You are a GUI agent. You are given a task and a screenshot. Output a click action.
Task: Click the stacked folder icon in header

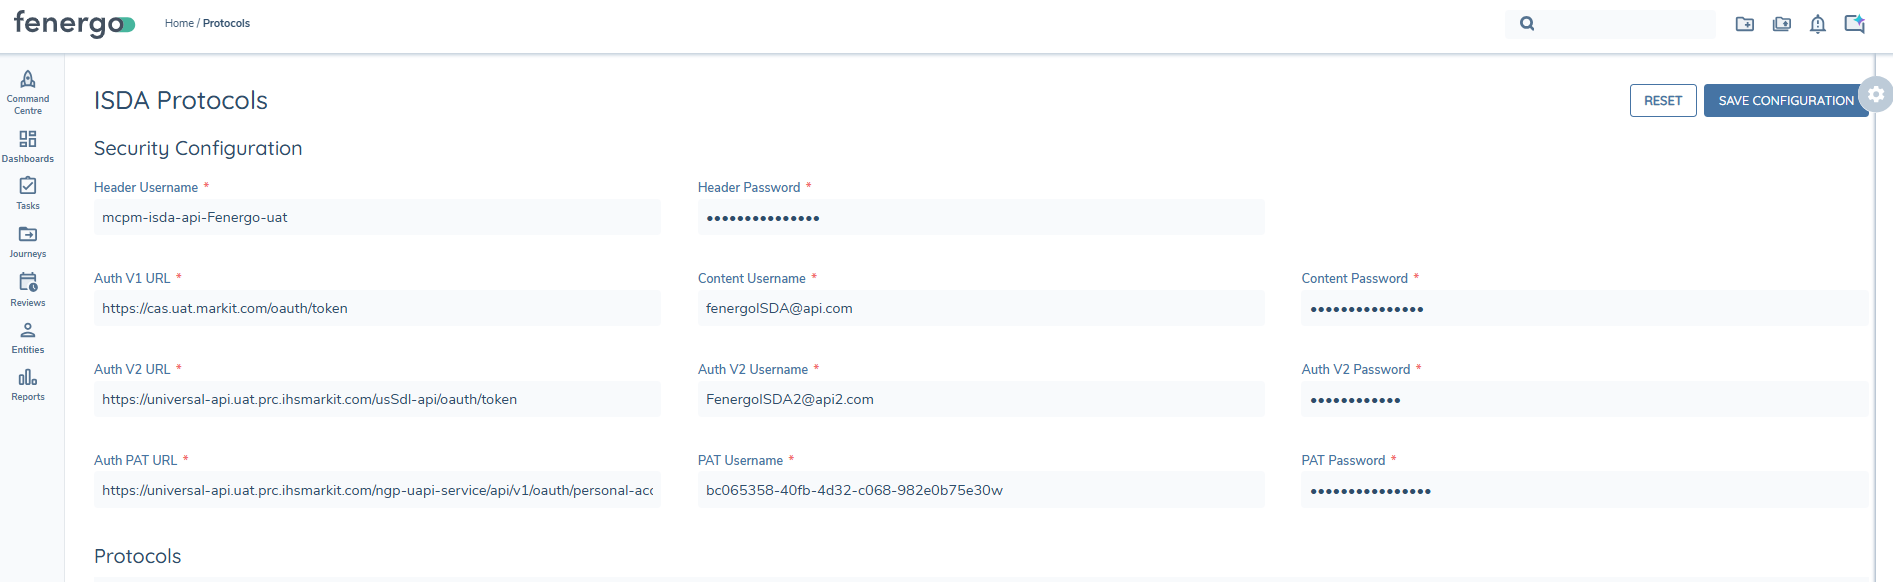[1782, 23]
